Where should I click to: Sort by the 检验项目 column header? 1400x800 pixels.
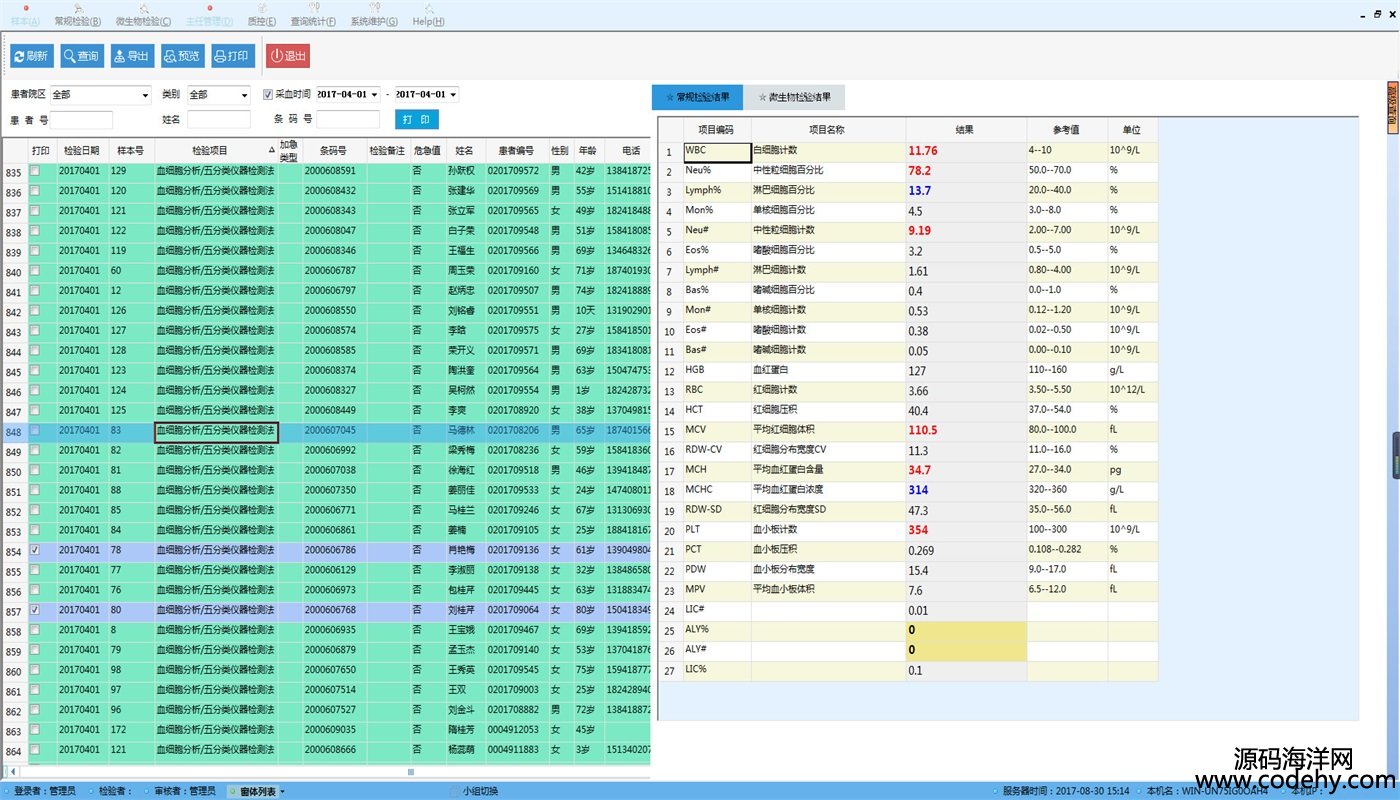click(216, 151)
